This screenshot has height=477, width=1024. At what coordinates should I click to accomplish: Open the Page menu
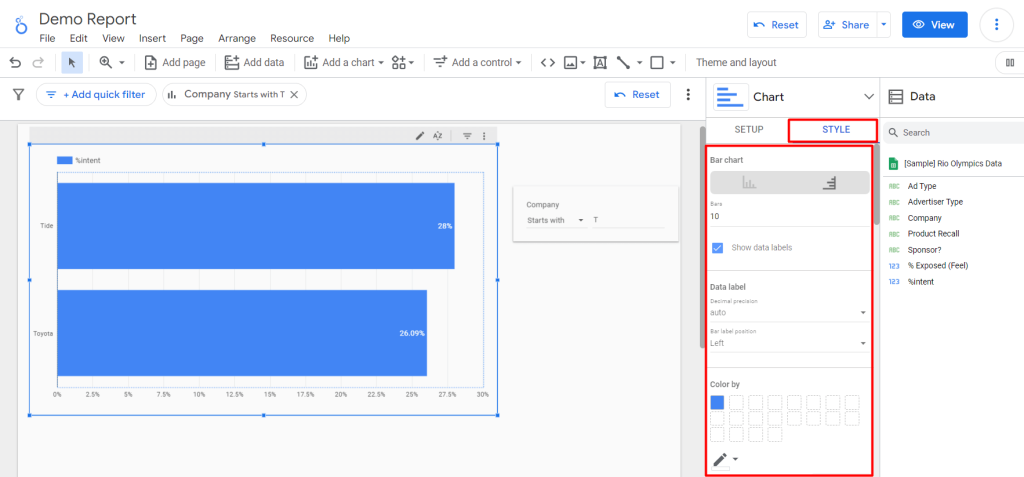pos(192,39)
